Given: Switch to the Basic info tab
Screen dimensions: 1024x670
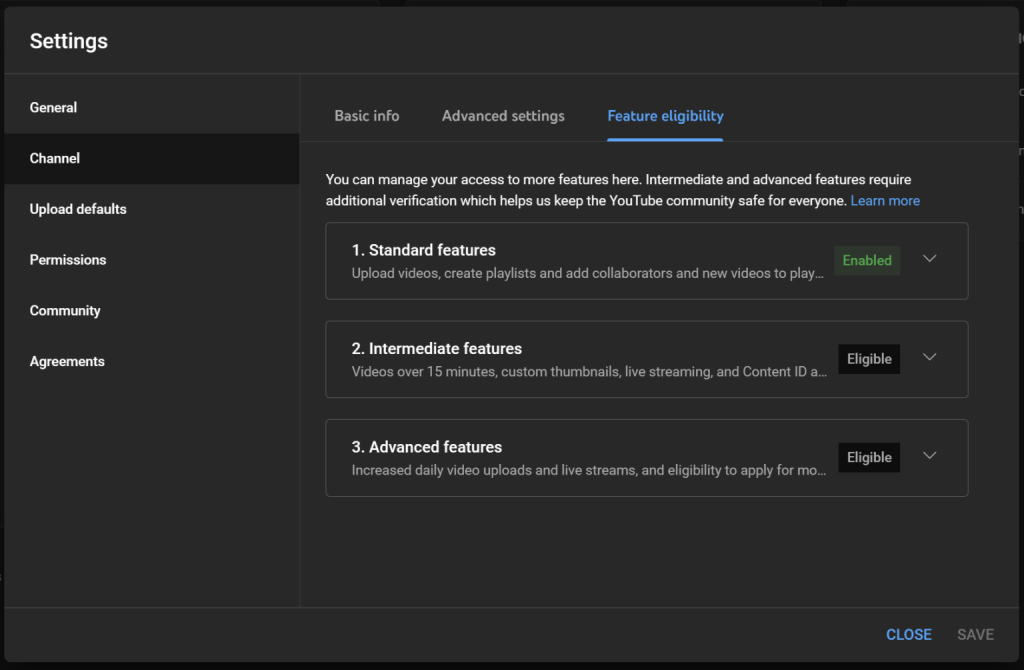Looking at the screenshot, I should (x=366, y=116).
